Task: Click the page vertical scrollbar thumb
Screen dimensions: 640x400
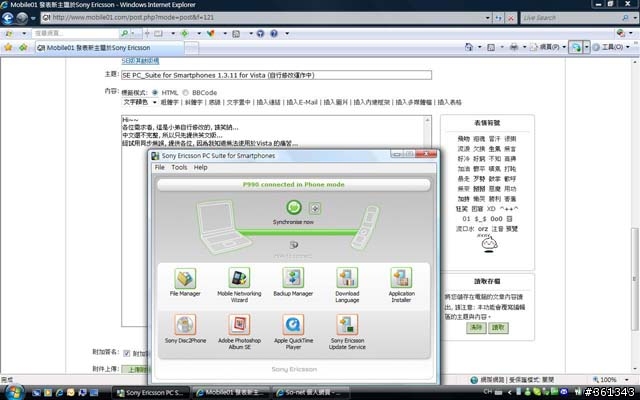Action: tap(634, 279)
